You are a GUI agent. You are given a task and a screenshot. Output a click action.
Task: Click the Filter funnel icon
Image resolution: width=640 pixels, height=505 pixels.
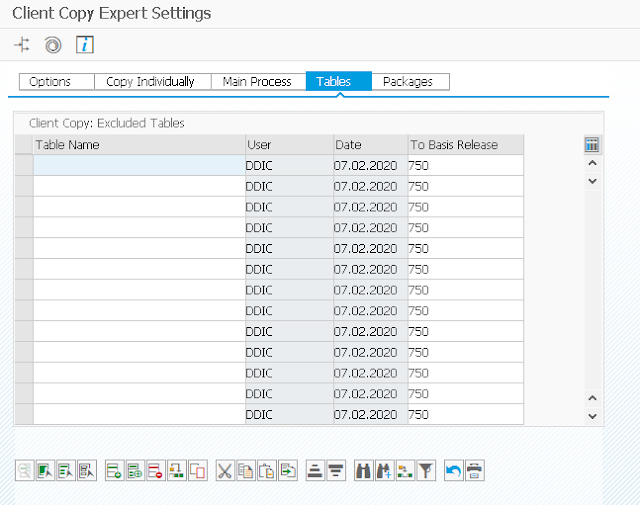click(426, 471)
